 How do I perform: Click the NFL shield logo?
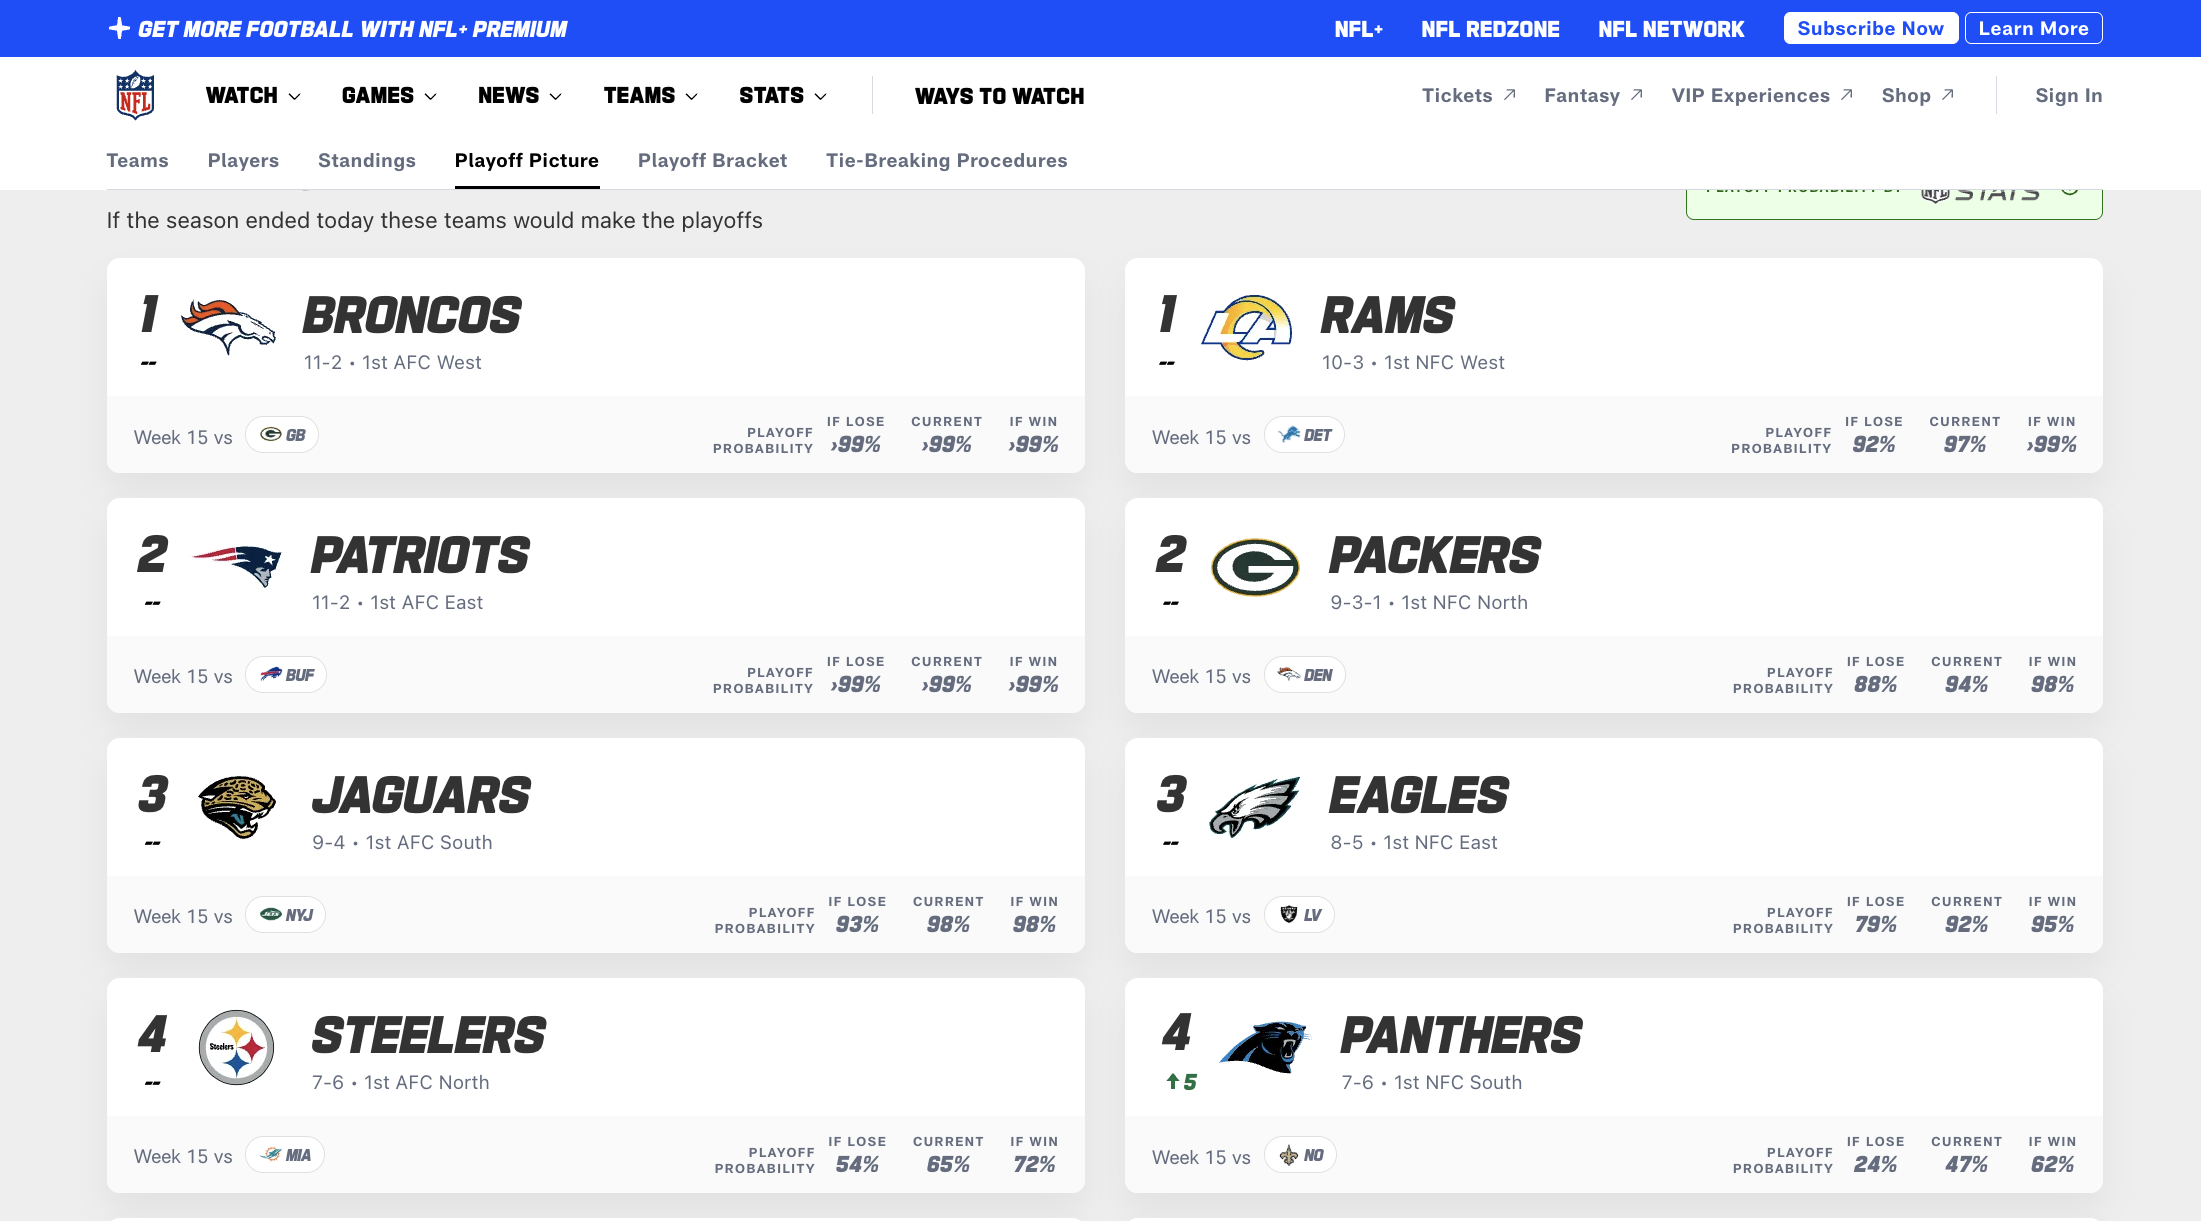(x=135, y=95)
